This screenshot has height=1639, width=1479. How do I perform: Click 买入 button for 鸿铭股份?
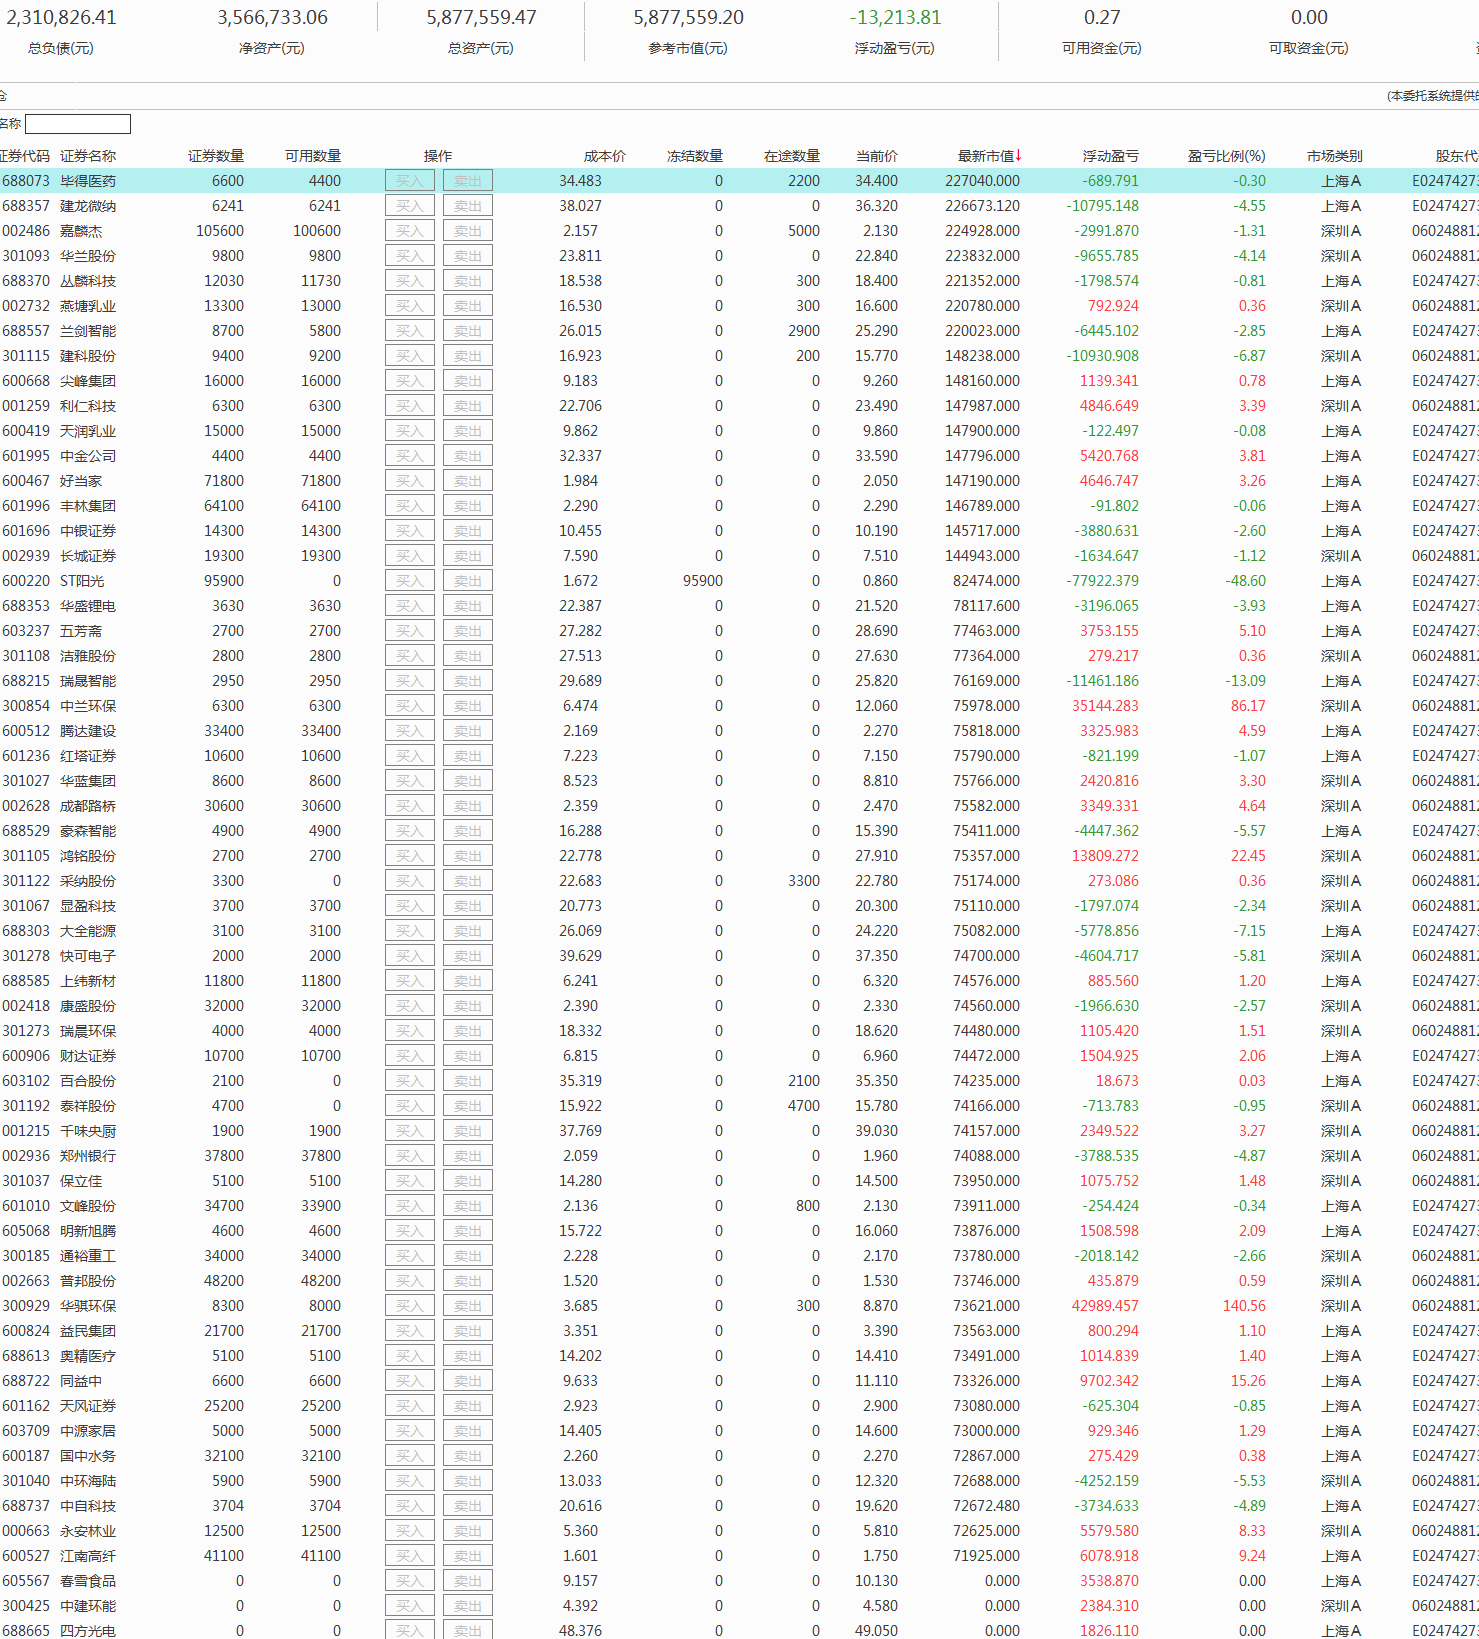(410, 856)
